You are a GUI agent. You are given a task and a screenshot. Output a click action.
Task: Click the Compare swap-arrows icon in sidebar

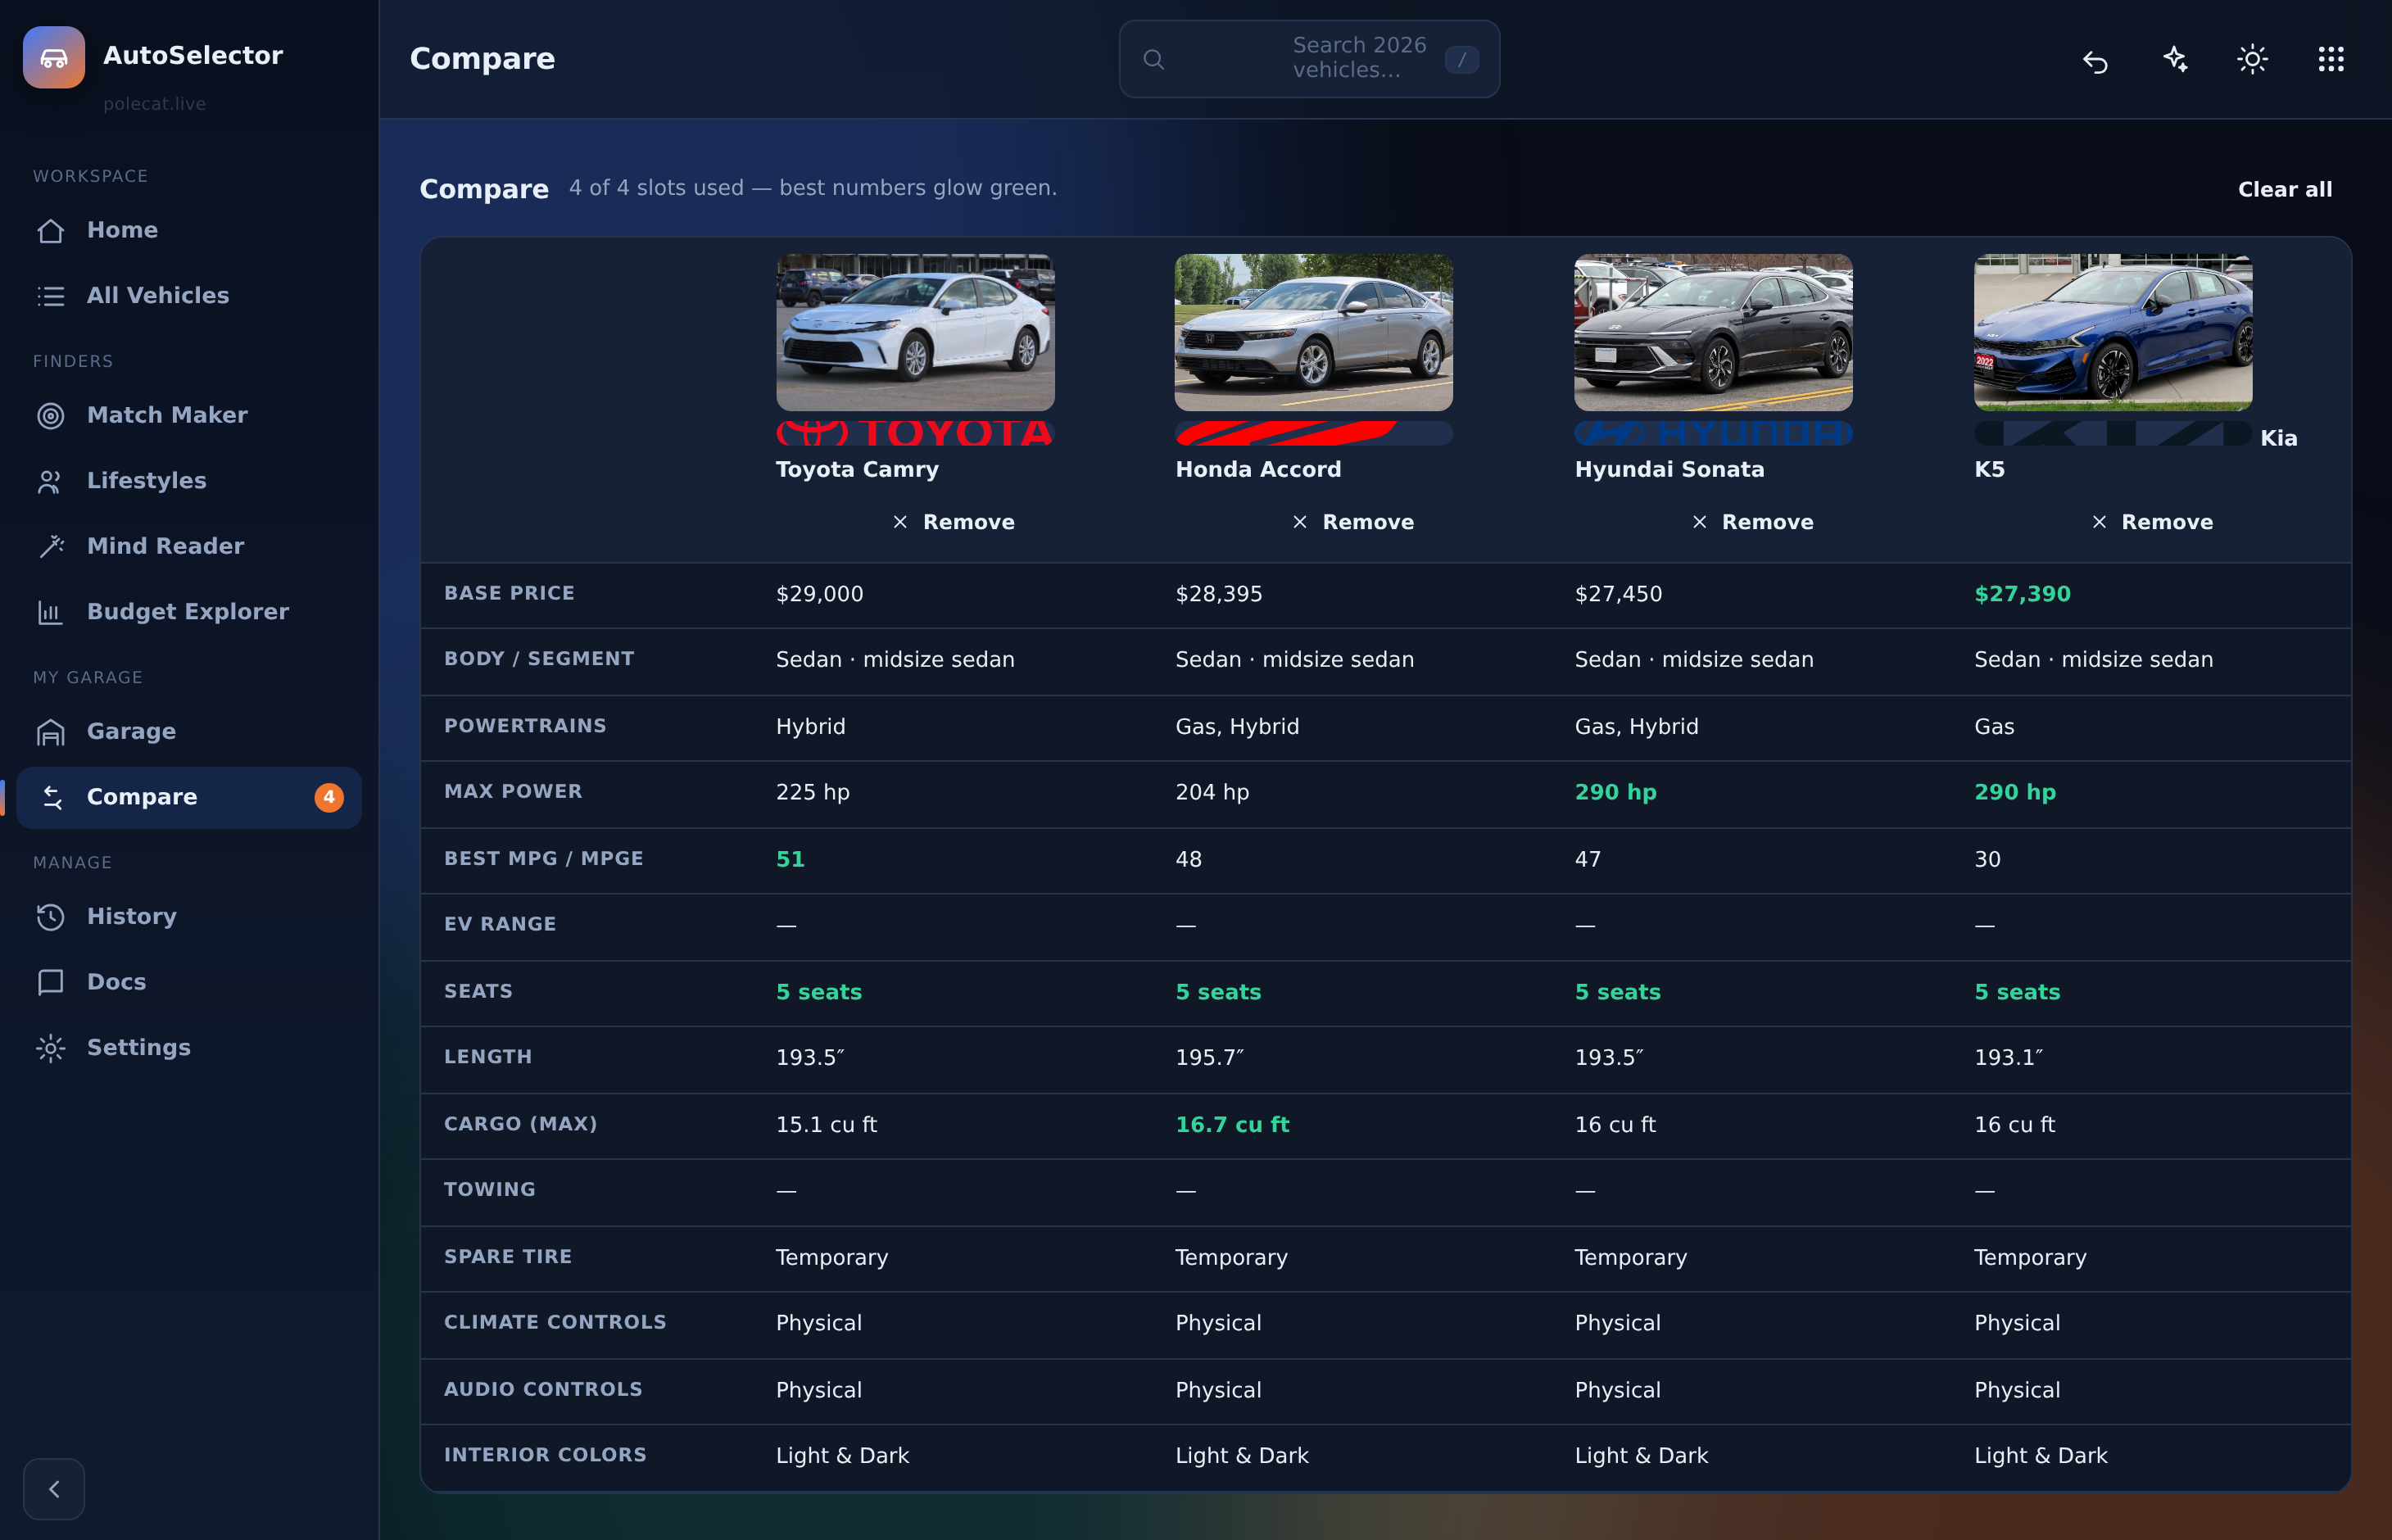51,797
